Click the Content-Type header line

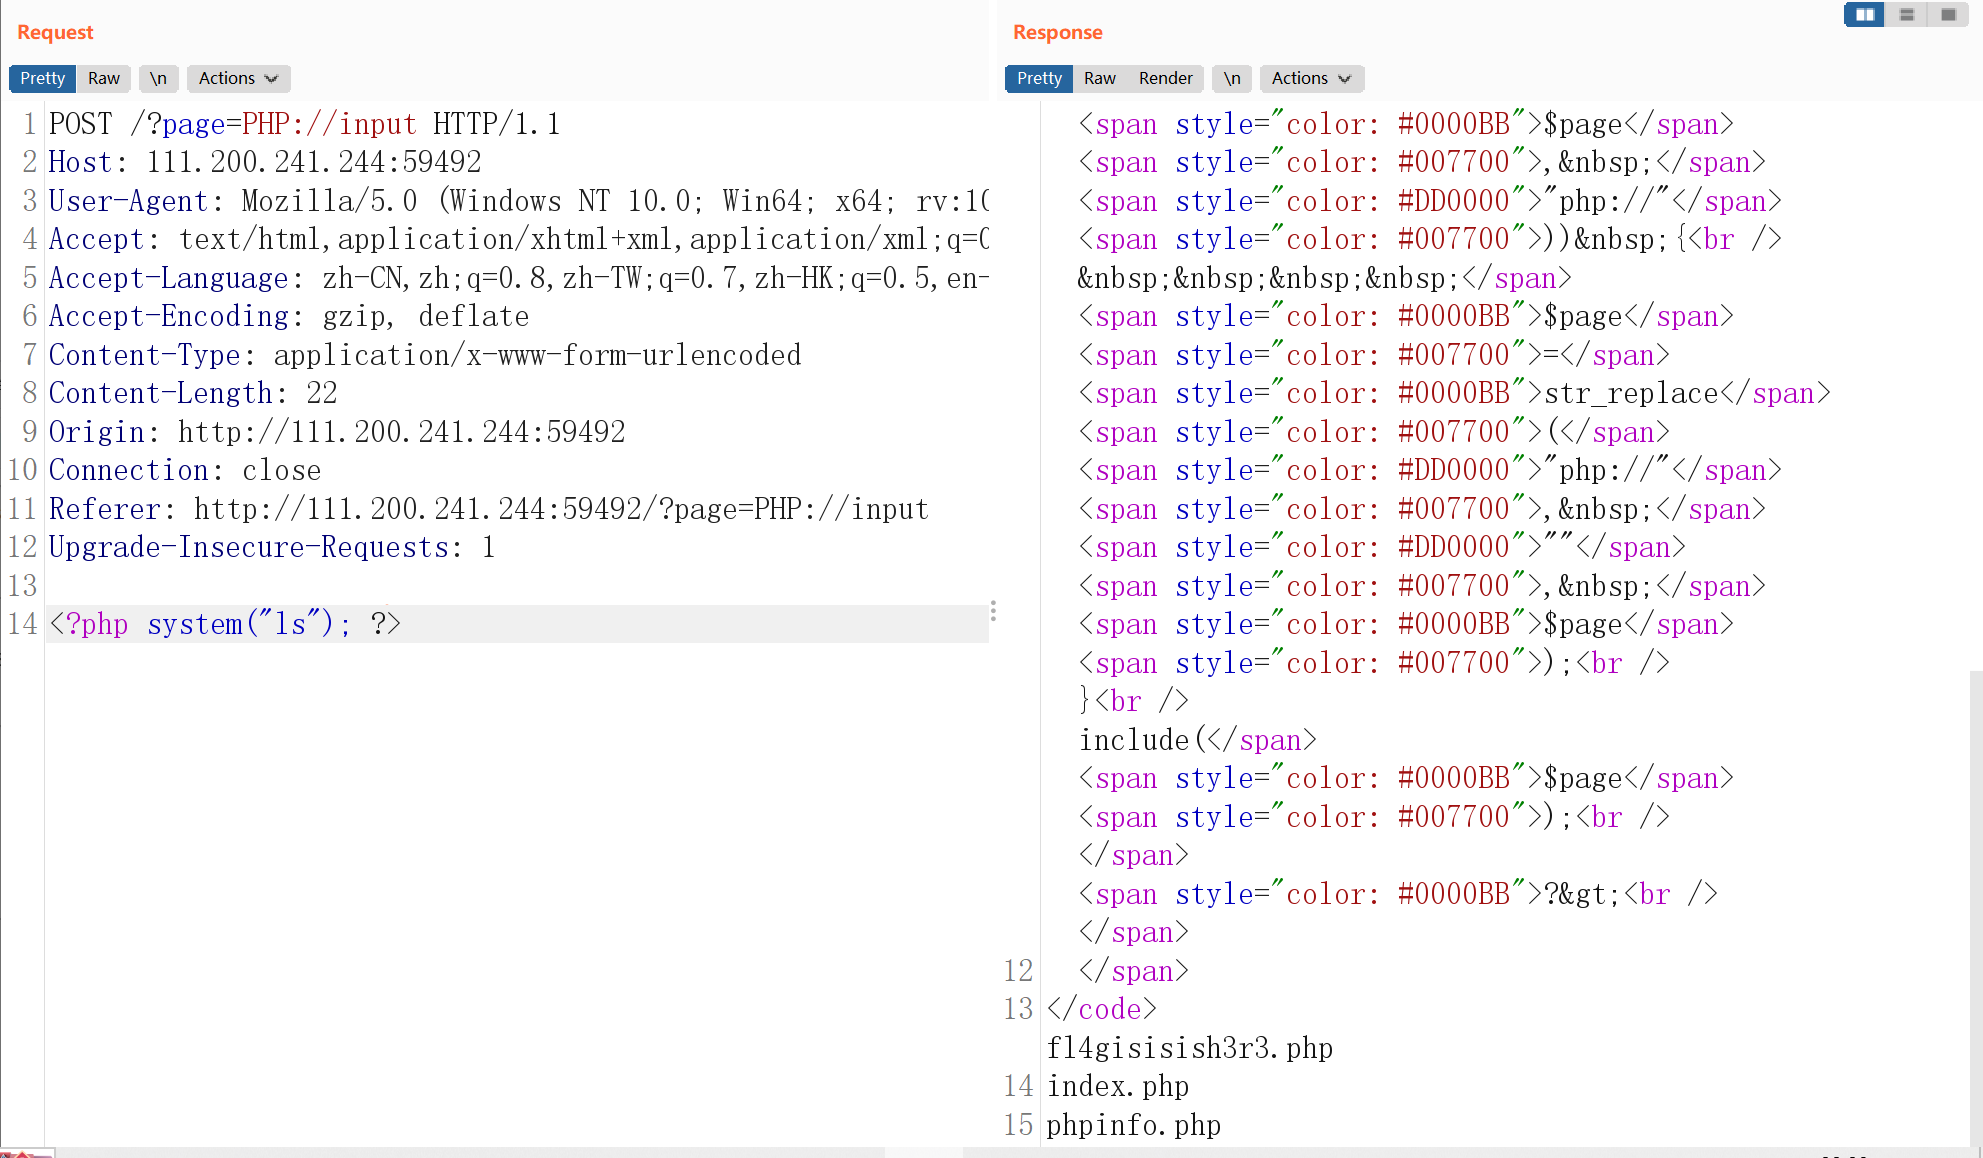coord(425,355)
